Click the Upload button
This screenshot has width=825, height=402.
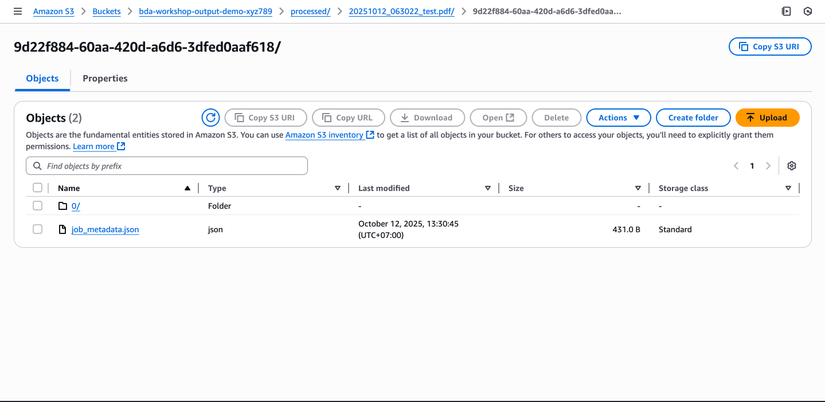767,118
